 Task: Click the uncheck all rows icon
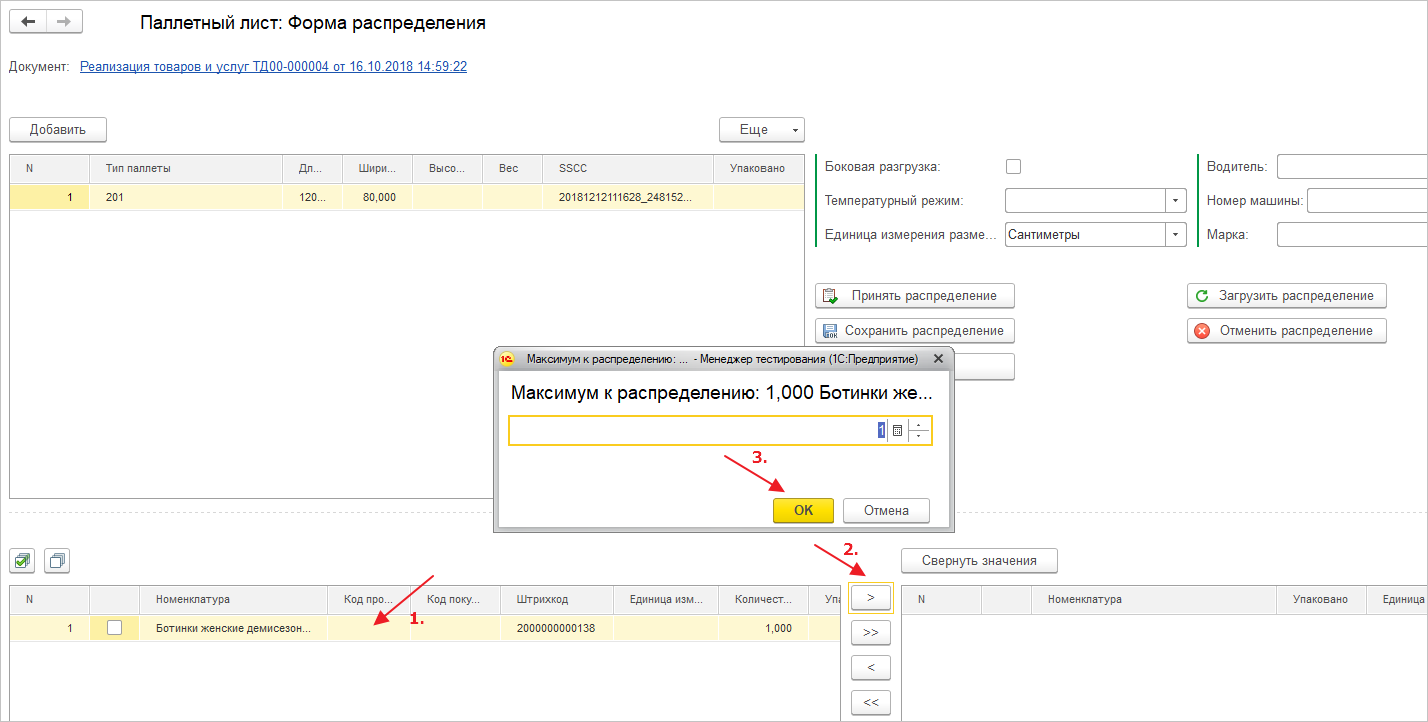coord(58,561)
